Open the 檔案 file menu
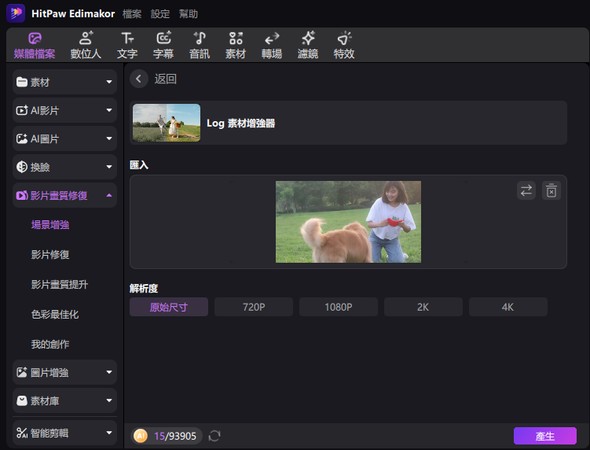This screenshot has width=590, height=450. (x=132, y=14)
